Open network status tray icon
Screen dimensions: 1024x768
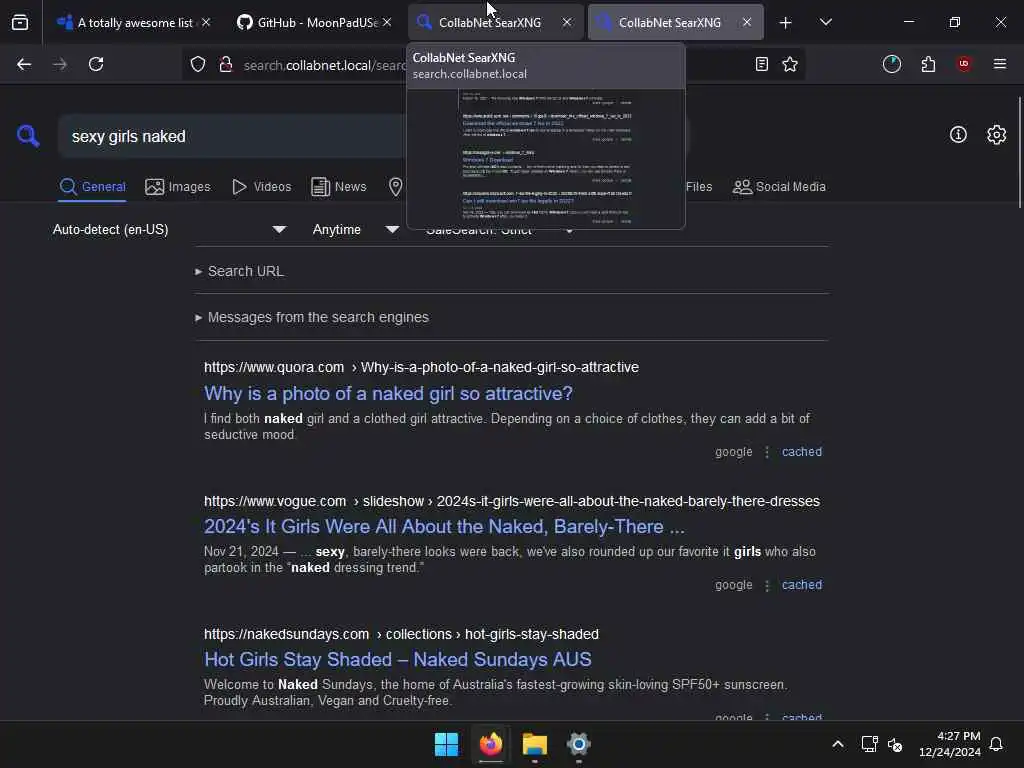pyautogui.click(x=869, y=744)
